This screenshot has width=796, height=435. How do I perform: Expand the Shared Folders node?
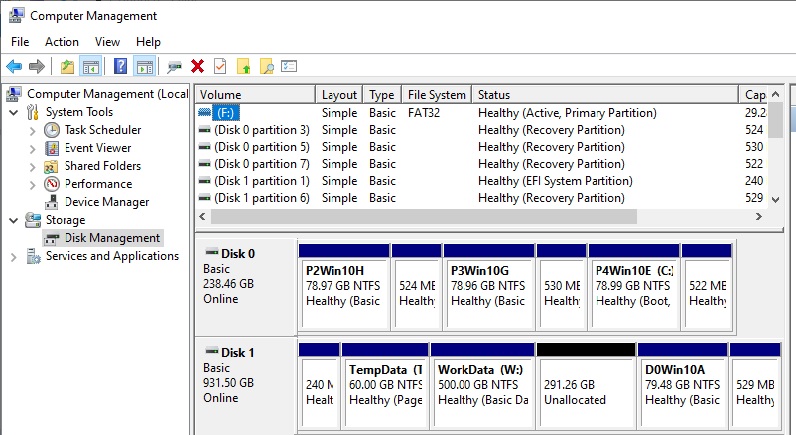32,166
